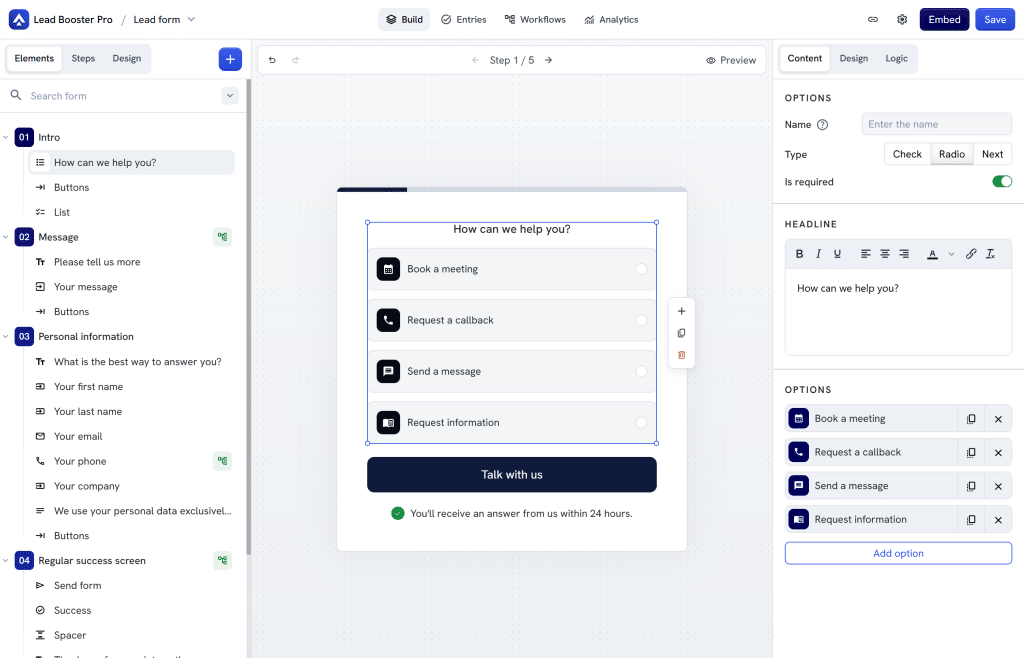Viewport: 1024px width, 658px height.
Task: Toggle underline formatting in headline editor
Action: (837, 254)
